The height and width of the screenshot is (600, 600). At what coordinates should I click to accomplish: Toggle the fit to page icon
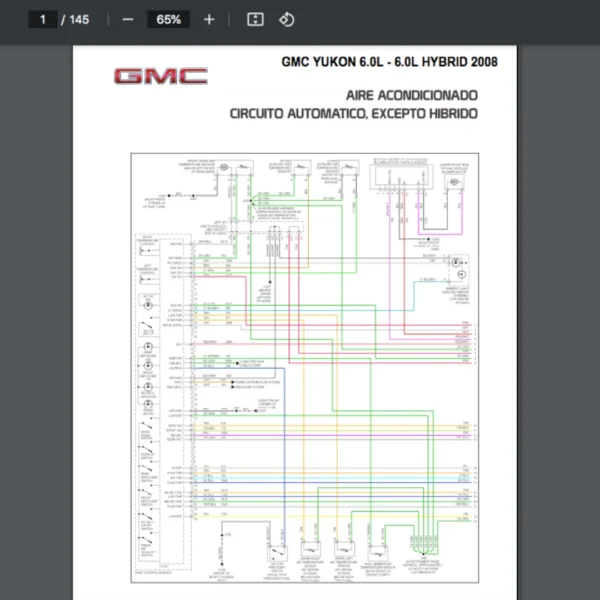[255, 19]
